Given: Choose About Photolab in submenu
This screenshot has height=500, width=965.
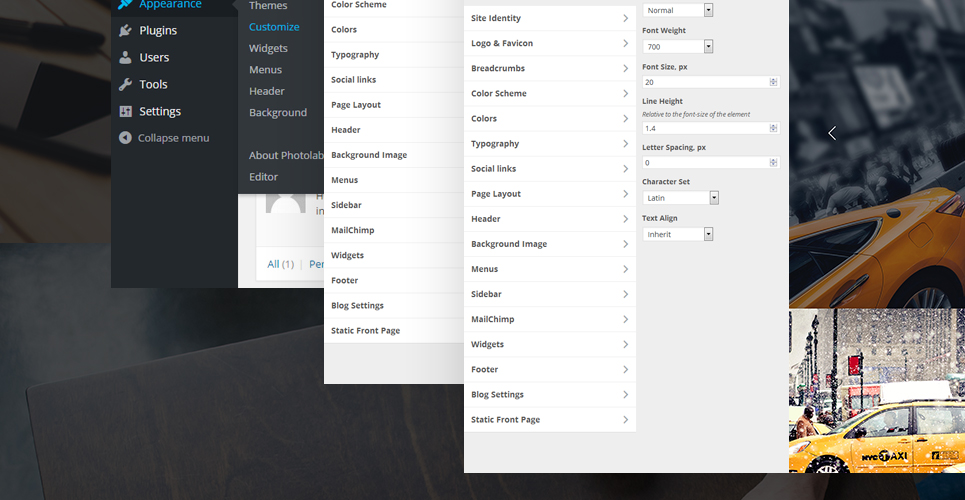Looking at the screenshot, I should [x=286, y=155].
